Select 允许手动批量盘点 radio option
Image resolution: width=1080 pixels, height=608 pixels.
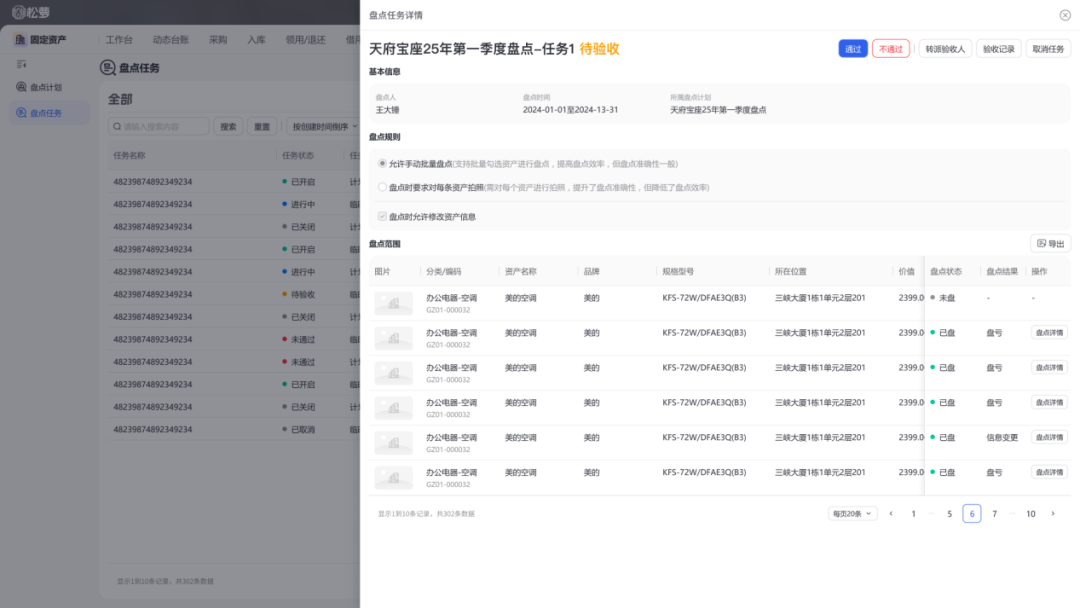(x=382, y=163)
